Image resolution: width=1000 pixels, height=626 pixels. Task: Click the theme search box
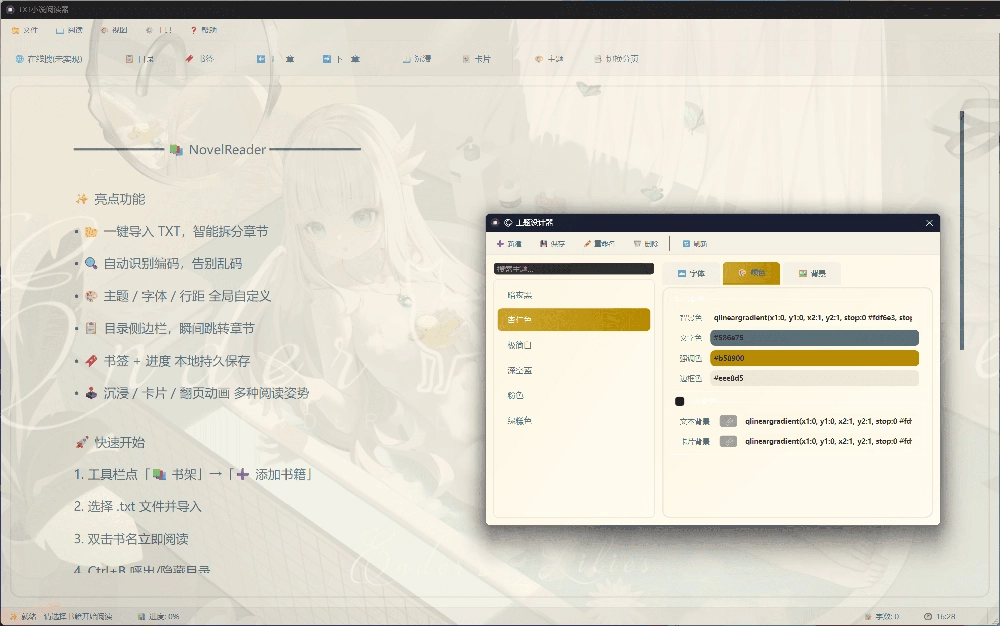[x=574, y=269]
